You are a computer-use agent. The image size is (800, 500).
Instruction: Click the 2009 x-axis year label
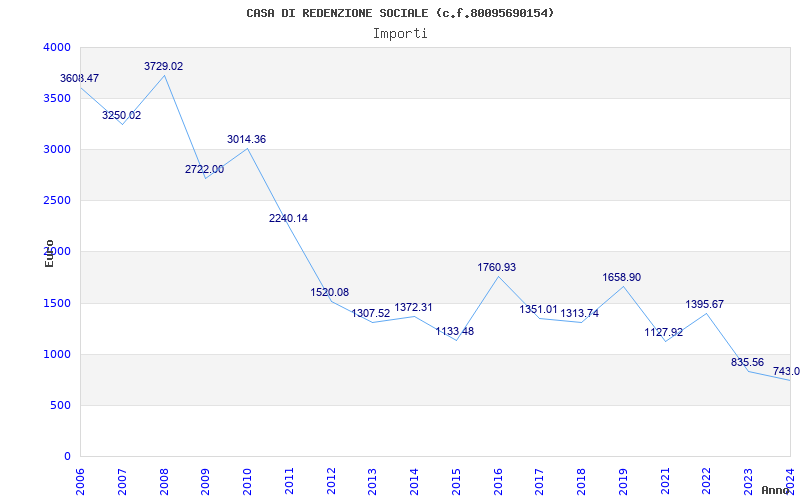pyautogui.click(x=206, y=481)
